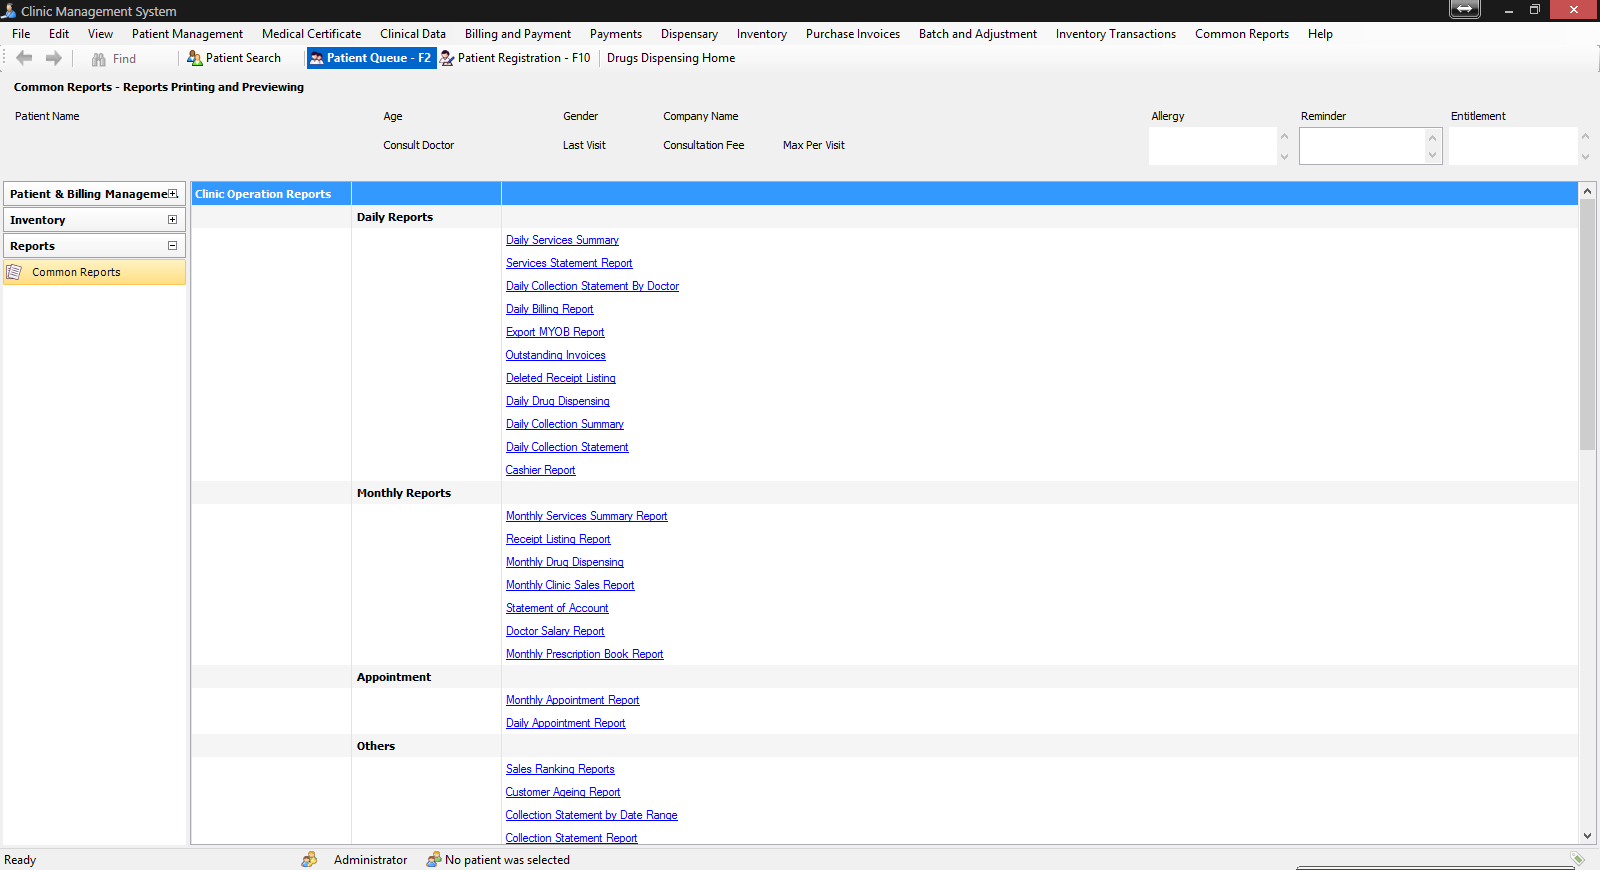Open Monthly Clinic Sales Report

point(570,585)
